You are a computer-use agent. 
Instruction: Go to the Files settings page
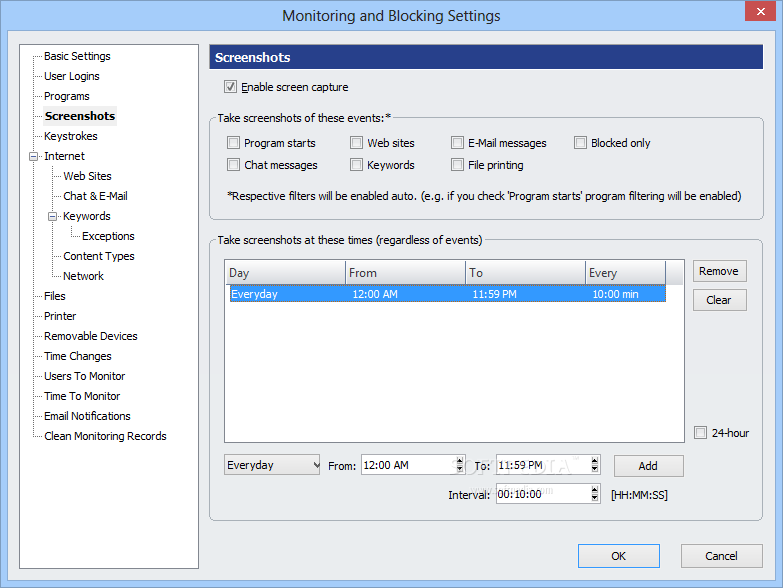pyautogui.click(x=54, y=296)
